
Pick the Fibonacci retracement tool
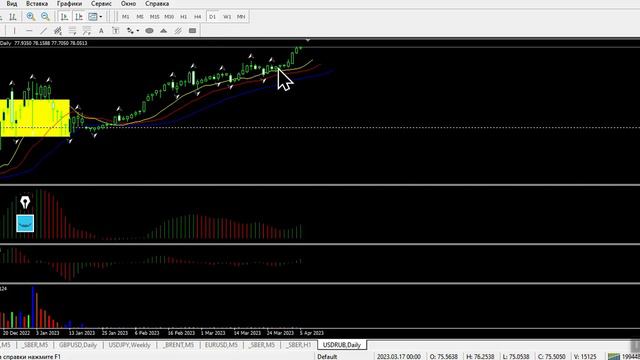[x=72, y=31]
